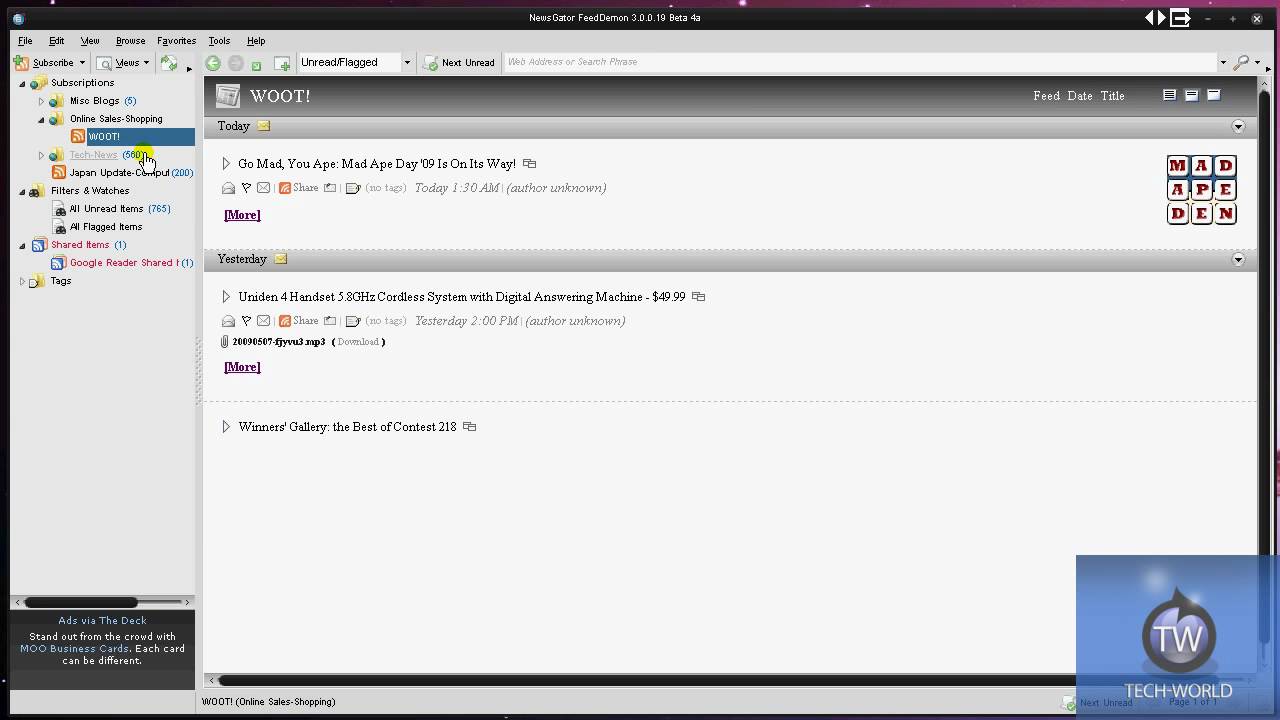This screenshot has width=1280, height=720.
Task: Open Uniden item in new tab icon
Action: pyautogui.click(x=698, y=297)
